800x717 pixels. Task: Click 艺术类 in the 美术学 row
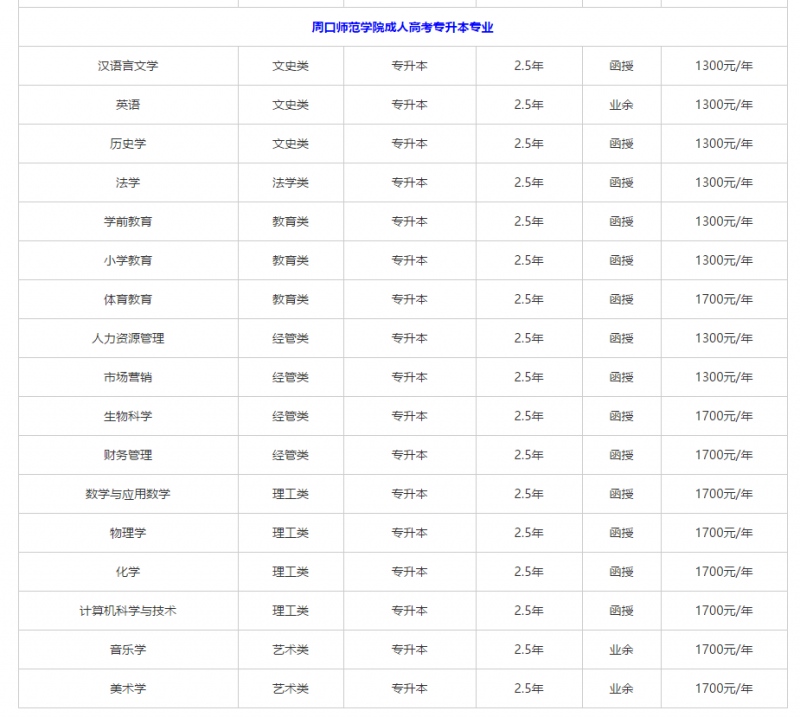point(290,689)
